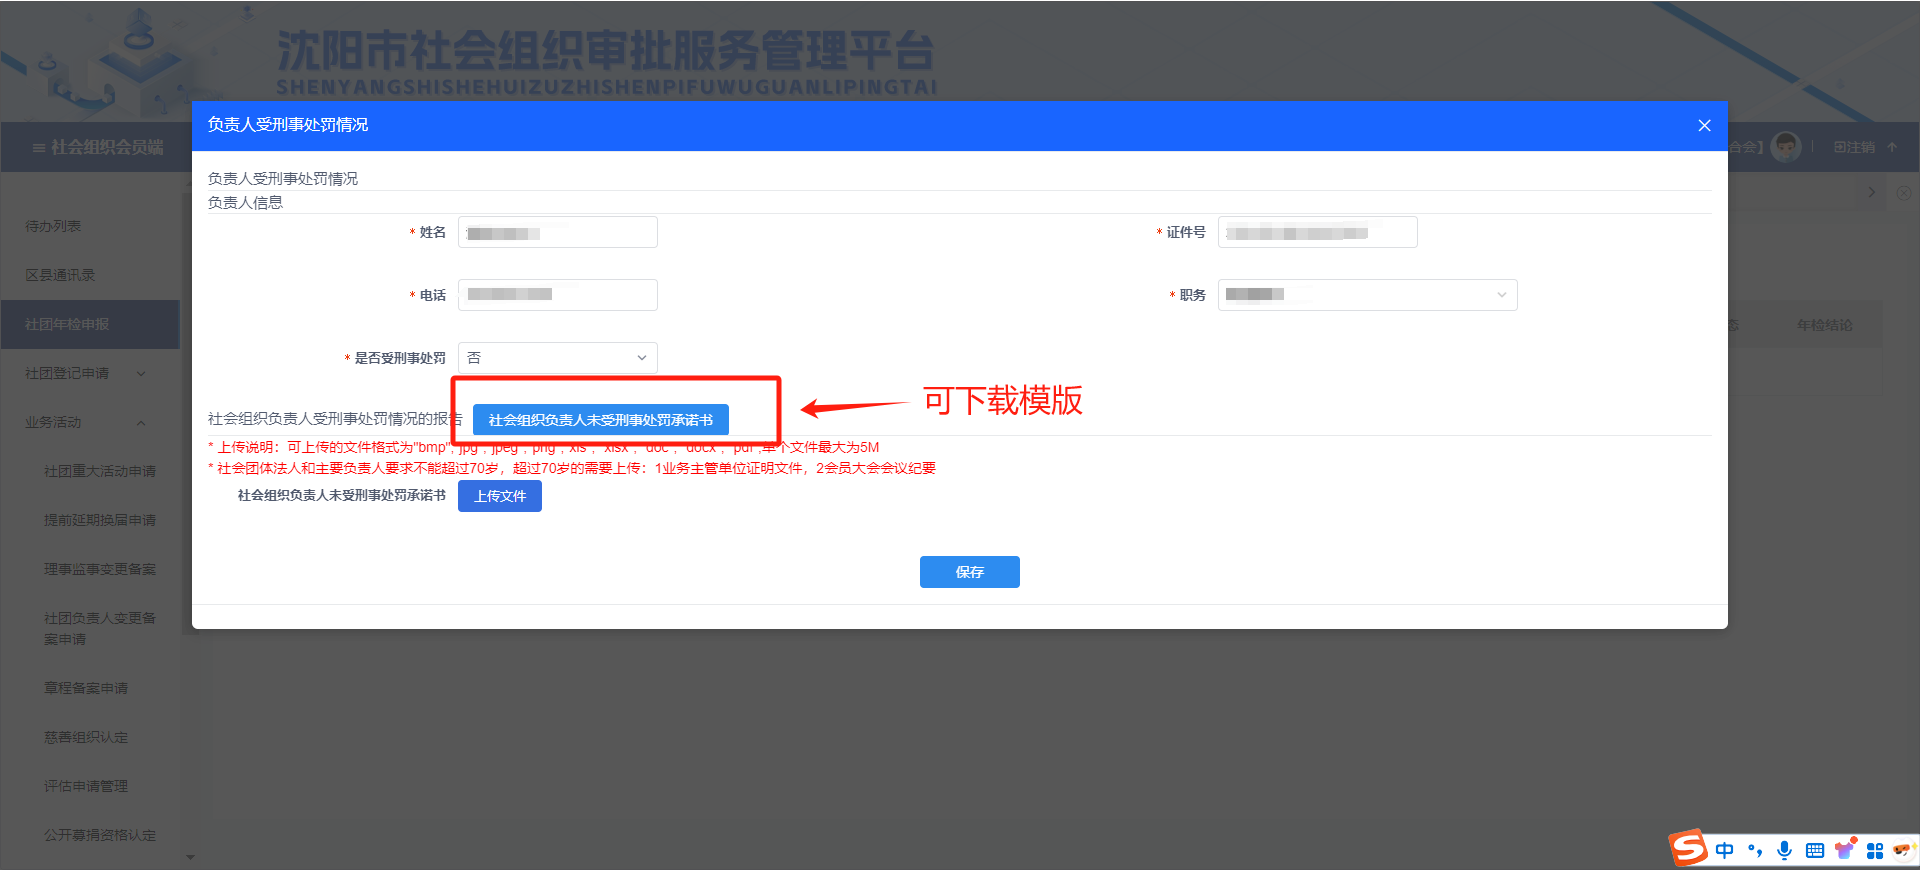The width and height of the screenshot is (1920, 870).
Task: Toggle the 中 Chinese input mode icon
Action: point(1725,850)
